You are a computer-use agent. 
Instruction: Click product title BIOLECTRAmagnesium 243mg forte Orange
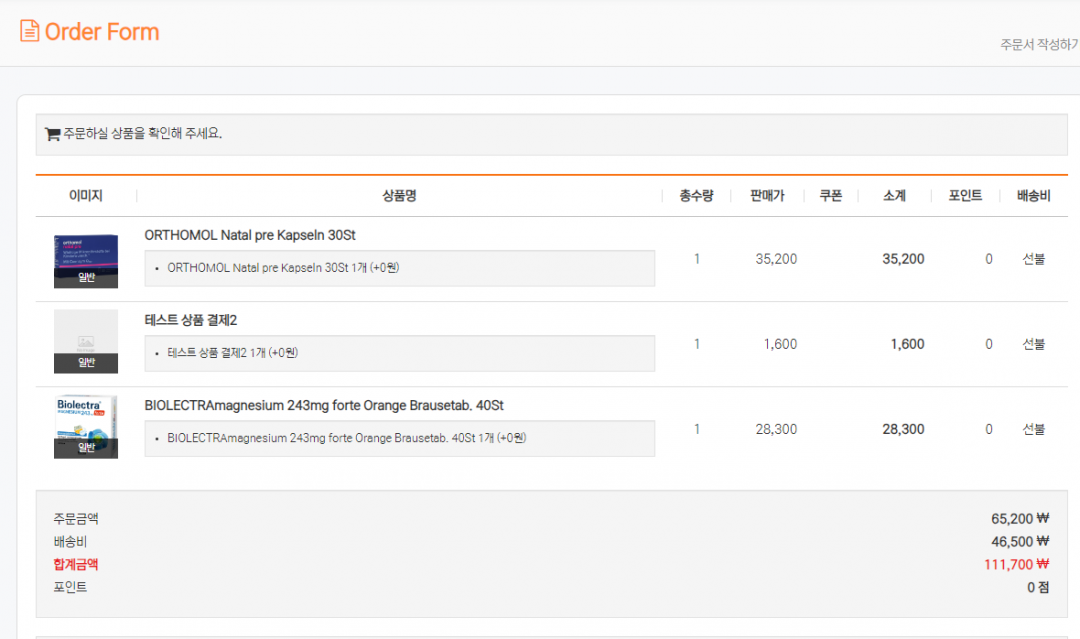(324, 406)
